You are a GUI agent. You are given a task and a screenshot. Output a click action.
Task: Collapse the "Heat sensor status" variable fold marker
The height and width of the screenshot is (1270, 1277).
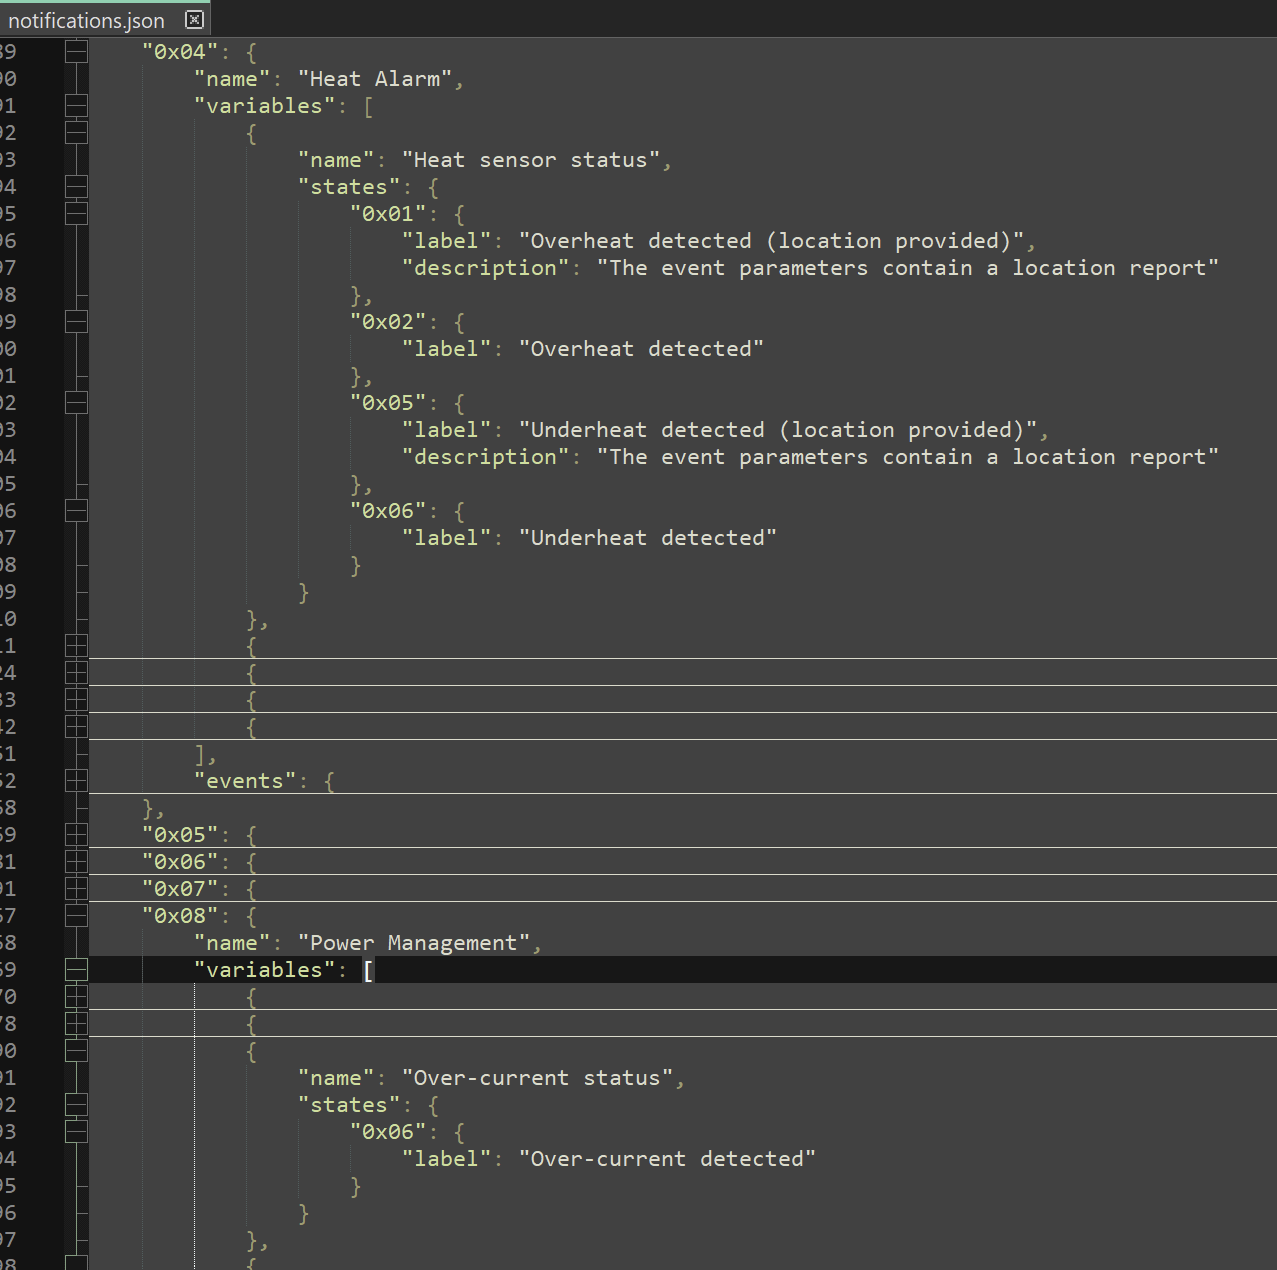point(76,131)
